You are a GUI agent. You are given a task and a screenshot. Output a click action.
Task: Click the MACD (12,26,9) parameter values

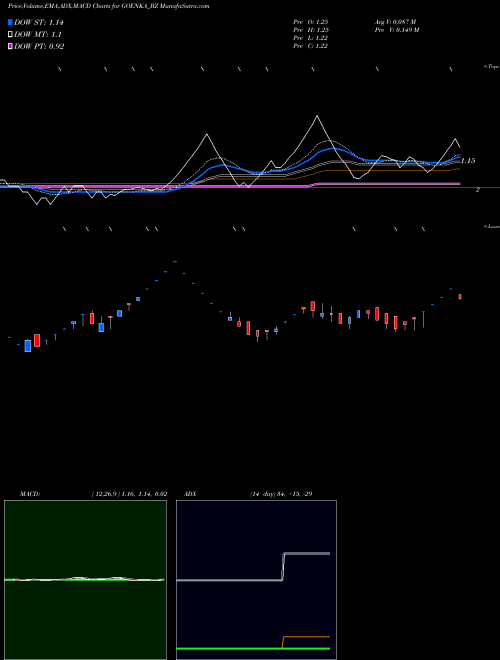point(129,494)
